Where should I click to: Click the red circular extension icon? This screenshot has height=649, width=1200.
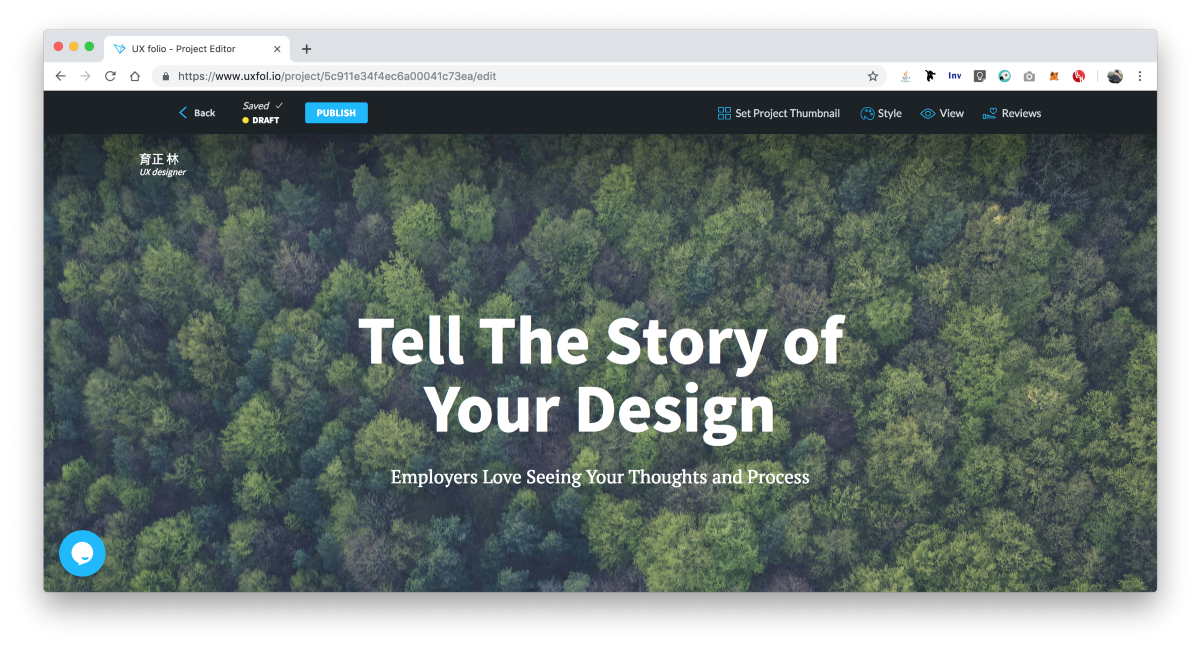[x=1079, y=76]
